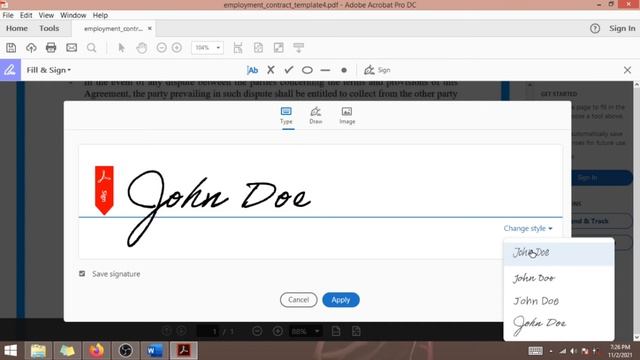Open Microsoft Word from the taskbar
640x360 pixels.
click(x=154, y=350)
